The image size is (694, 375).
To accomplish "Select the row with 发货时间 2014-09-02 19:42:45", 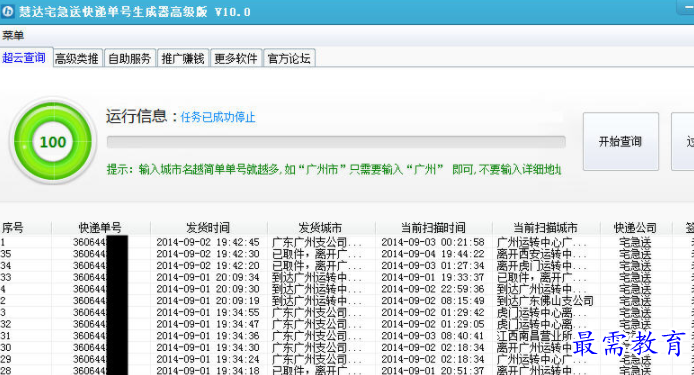I will point(347,242).
